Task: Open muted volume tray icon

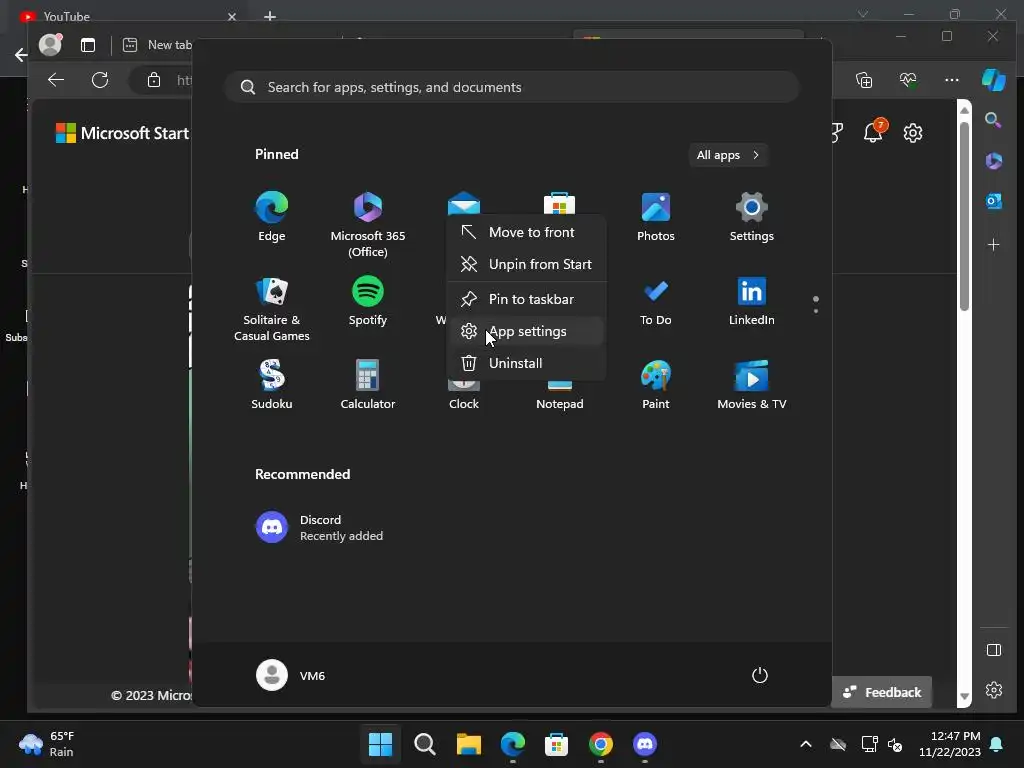Action: coord(895,744)
